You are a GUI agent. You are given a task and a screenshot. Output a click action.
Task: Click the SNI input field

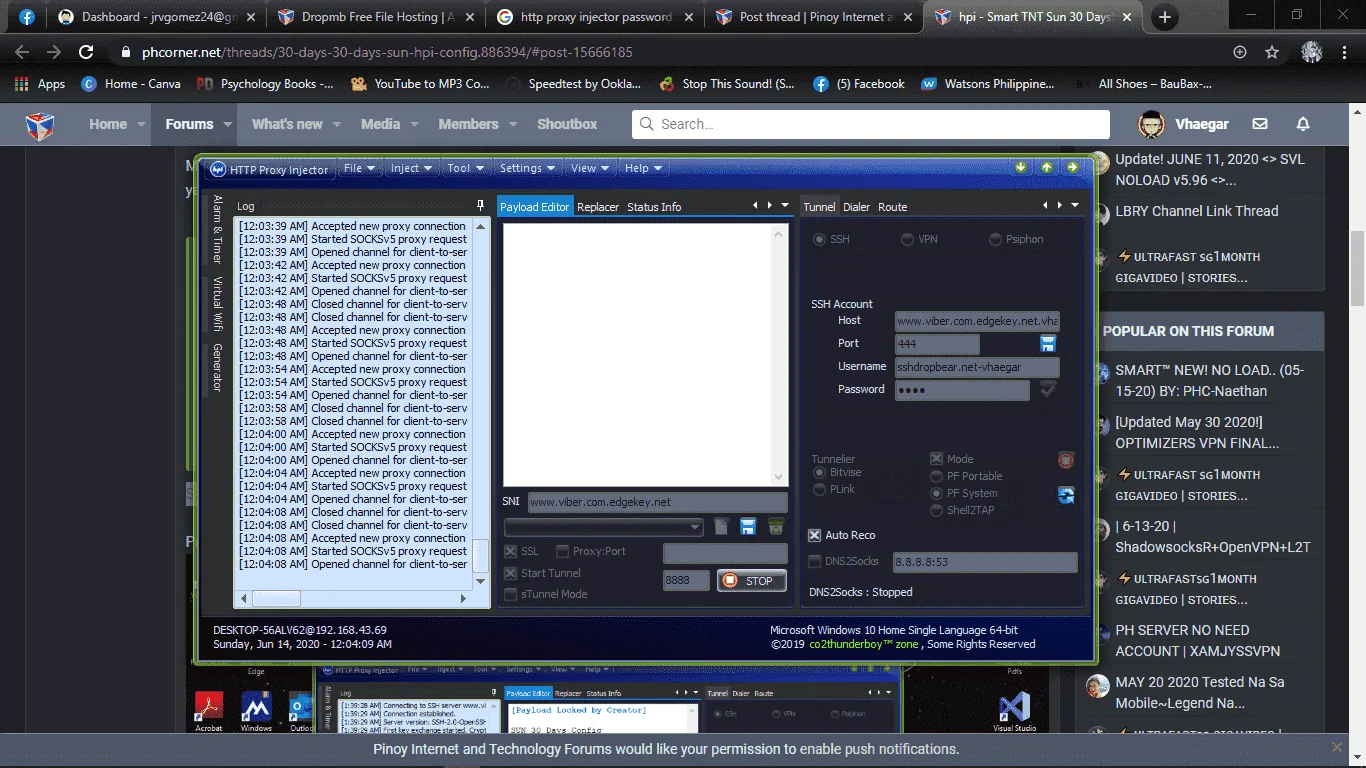(x=657, y=502)
